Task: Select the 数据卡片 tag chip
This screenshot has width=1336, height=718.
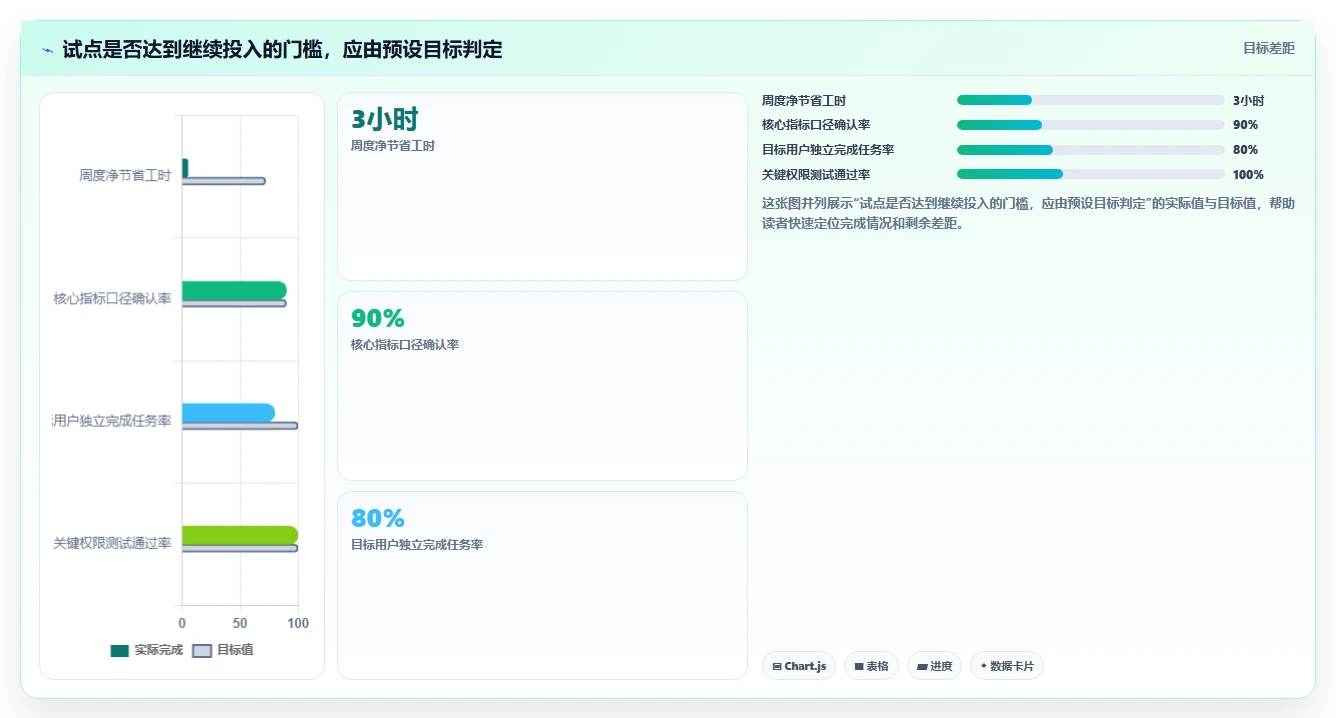Action: coord(1007,666)
